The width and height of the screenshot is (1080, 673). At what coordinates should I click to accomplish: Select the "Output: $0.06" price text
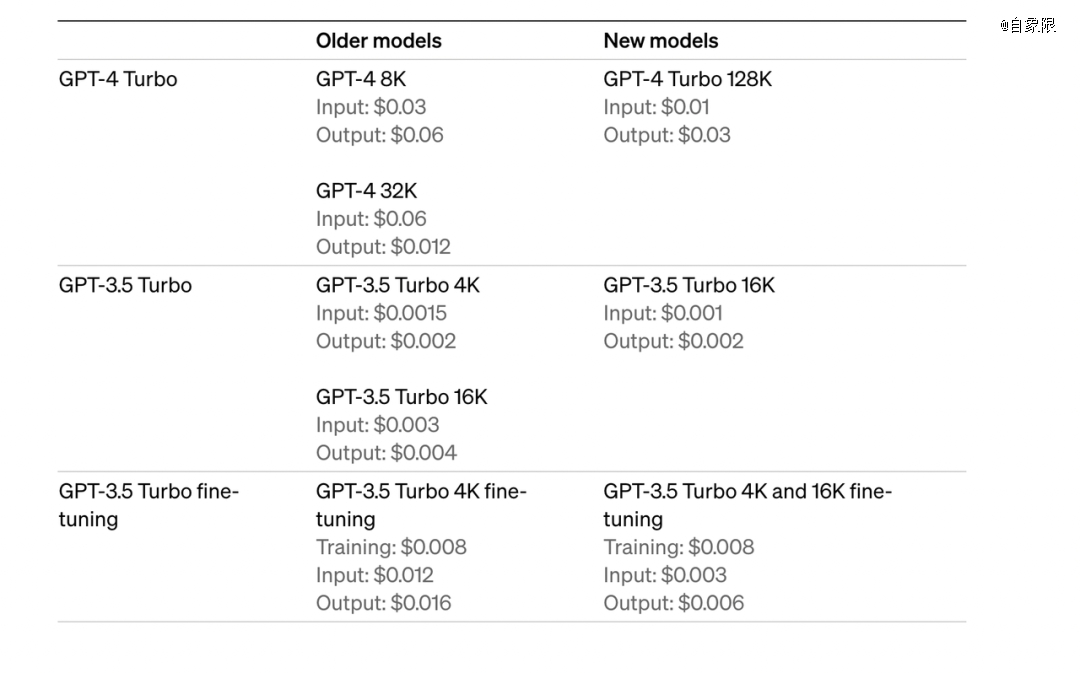379,135
